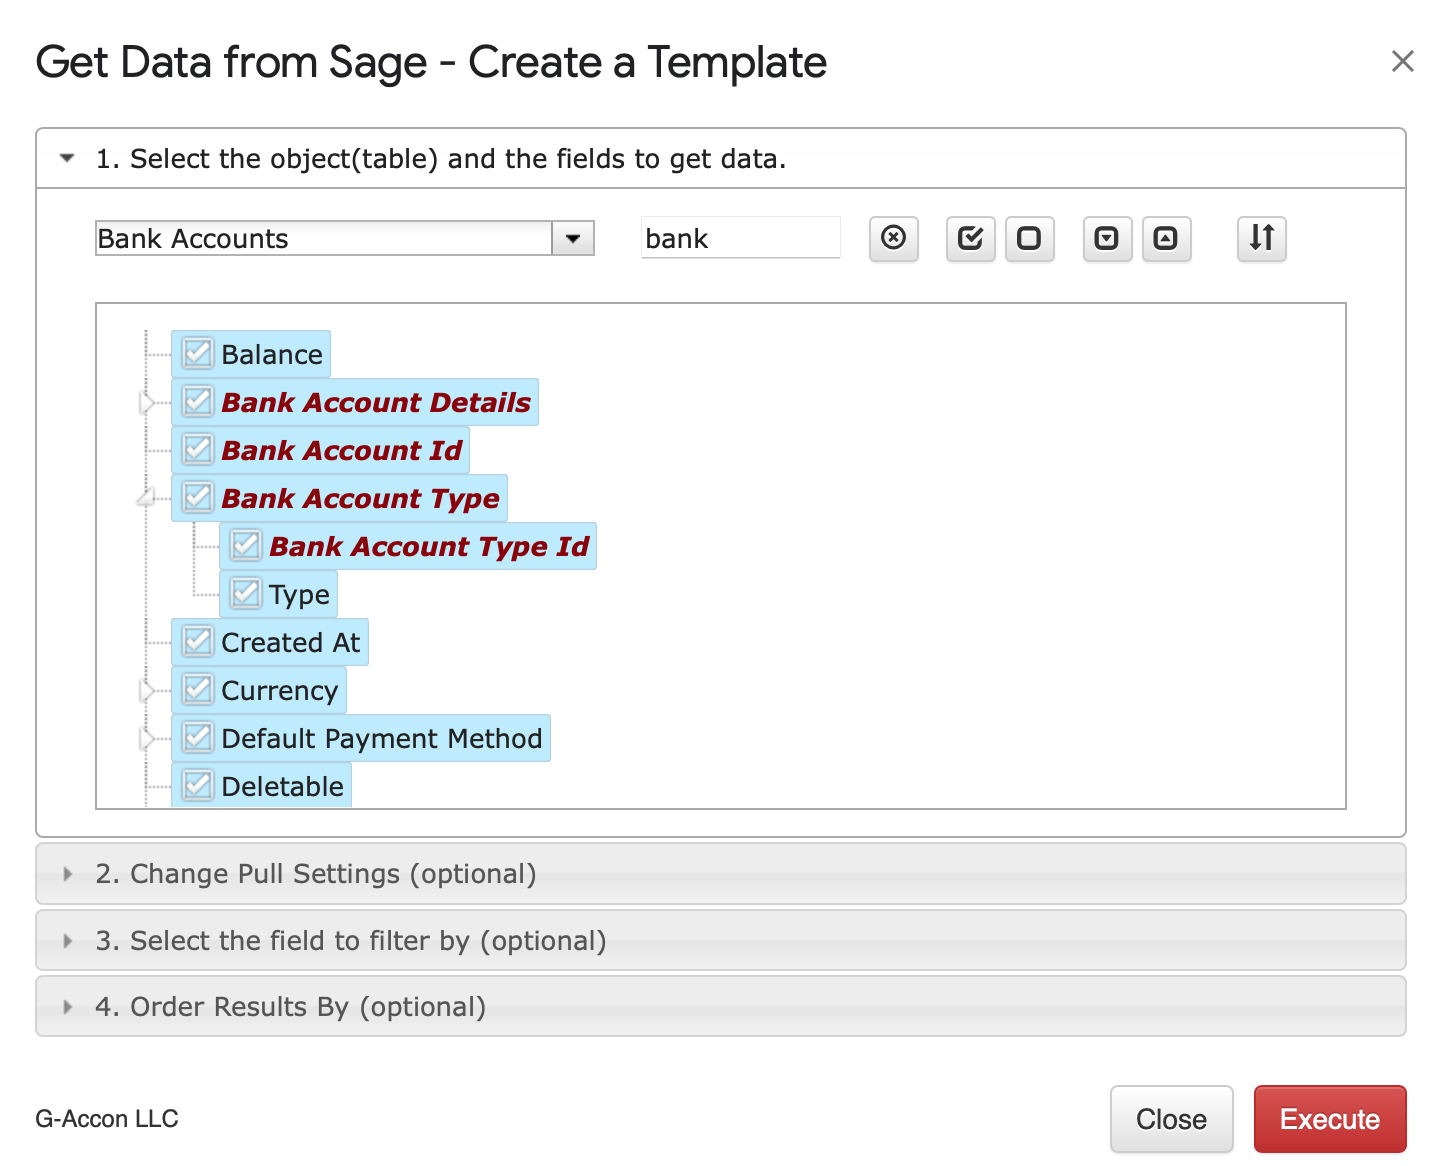
Task: Collapse section 1 Select the object and fields
Action: (x=720, y=159)
